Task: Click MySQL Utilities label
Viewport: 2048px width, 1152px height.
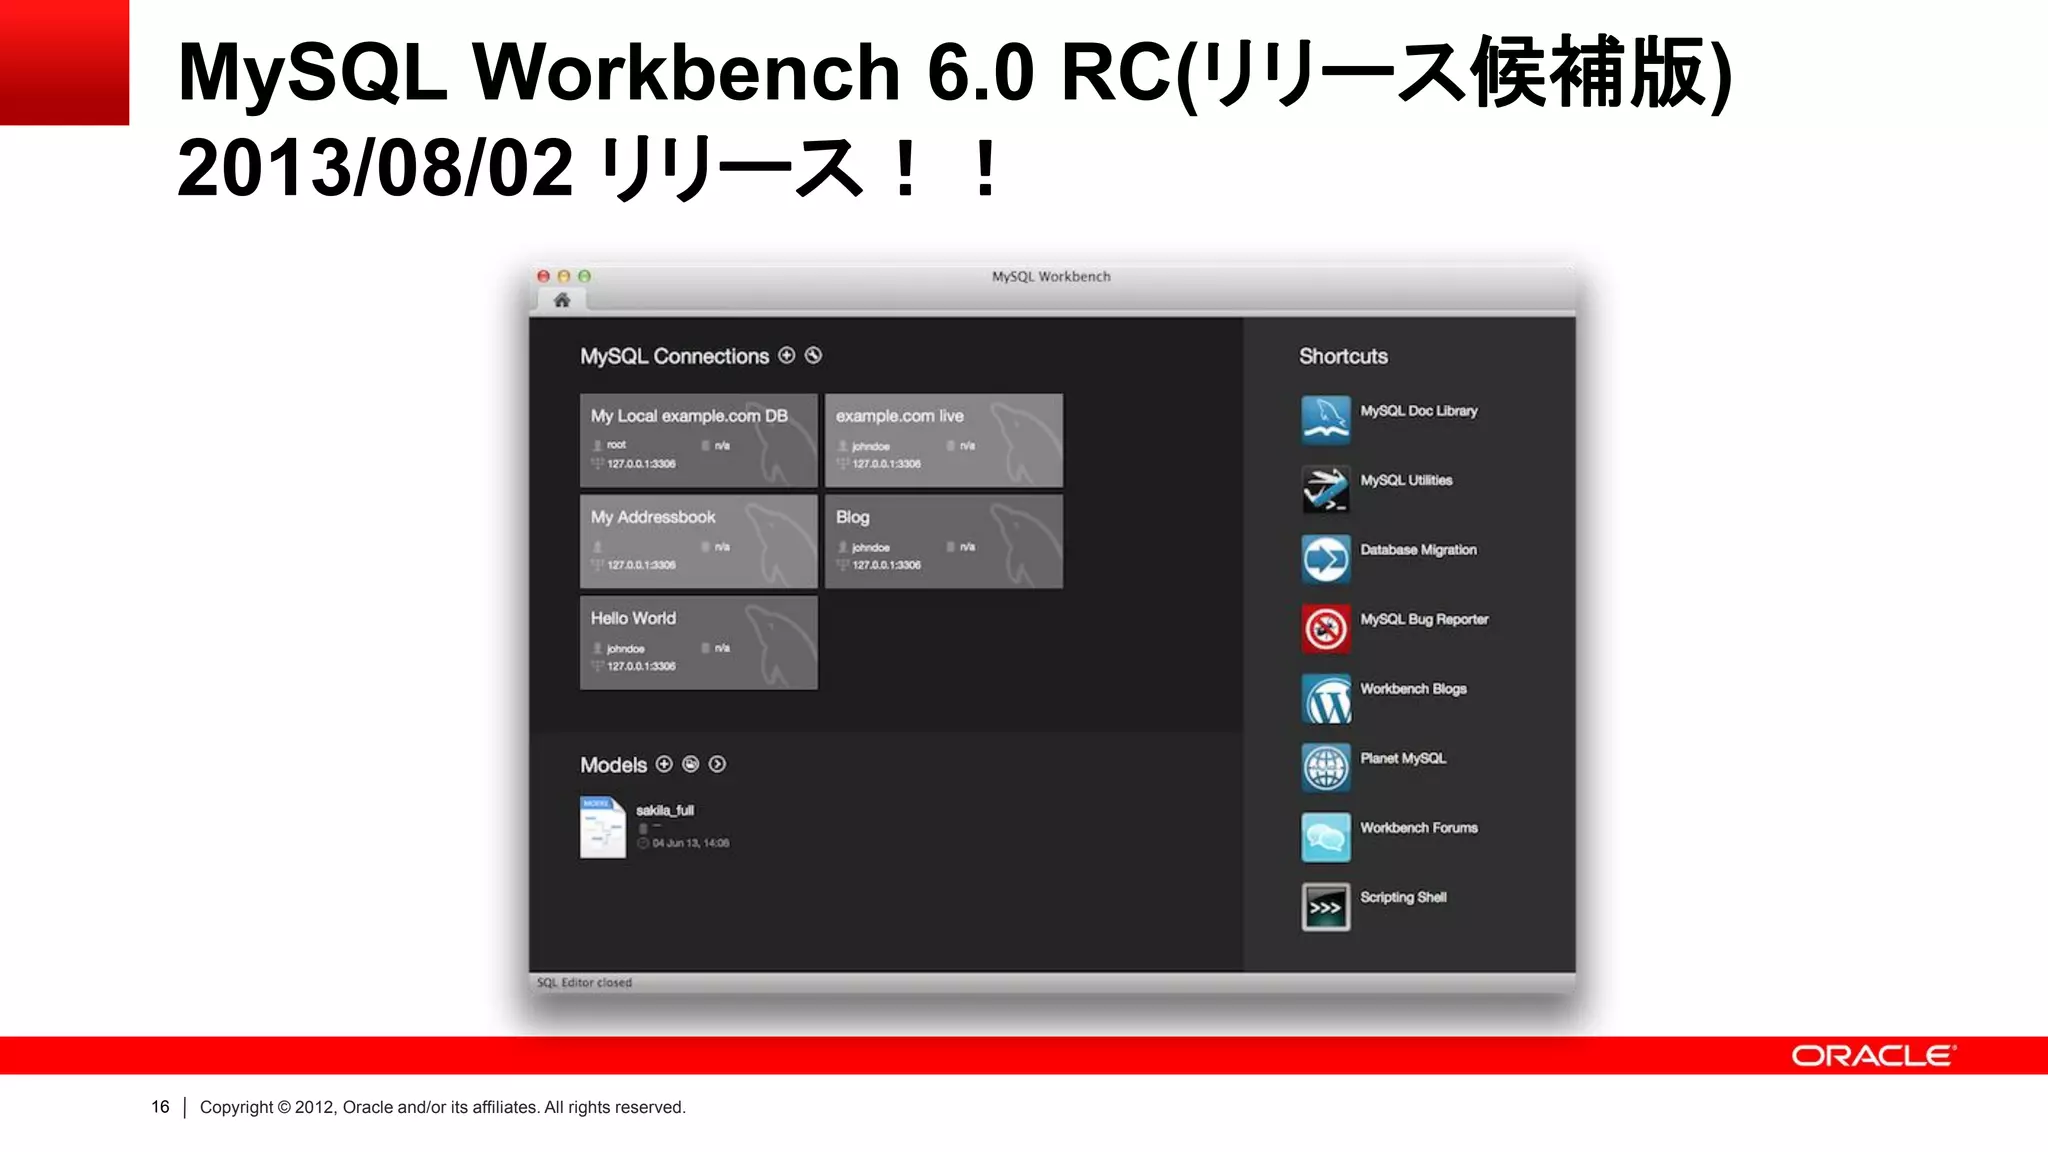Action: pyautogui.click(x=1406, y=480)
